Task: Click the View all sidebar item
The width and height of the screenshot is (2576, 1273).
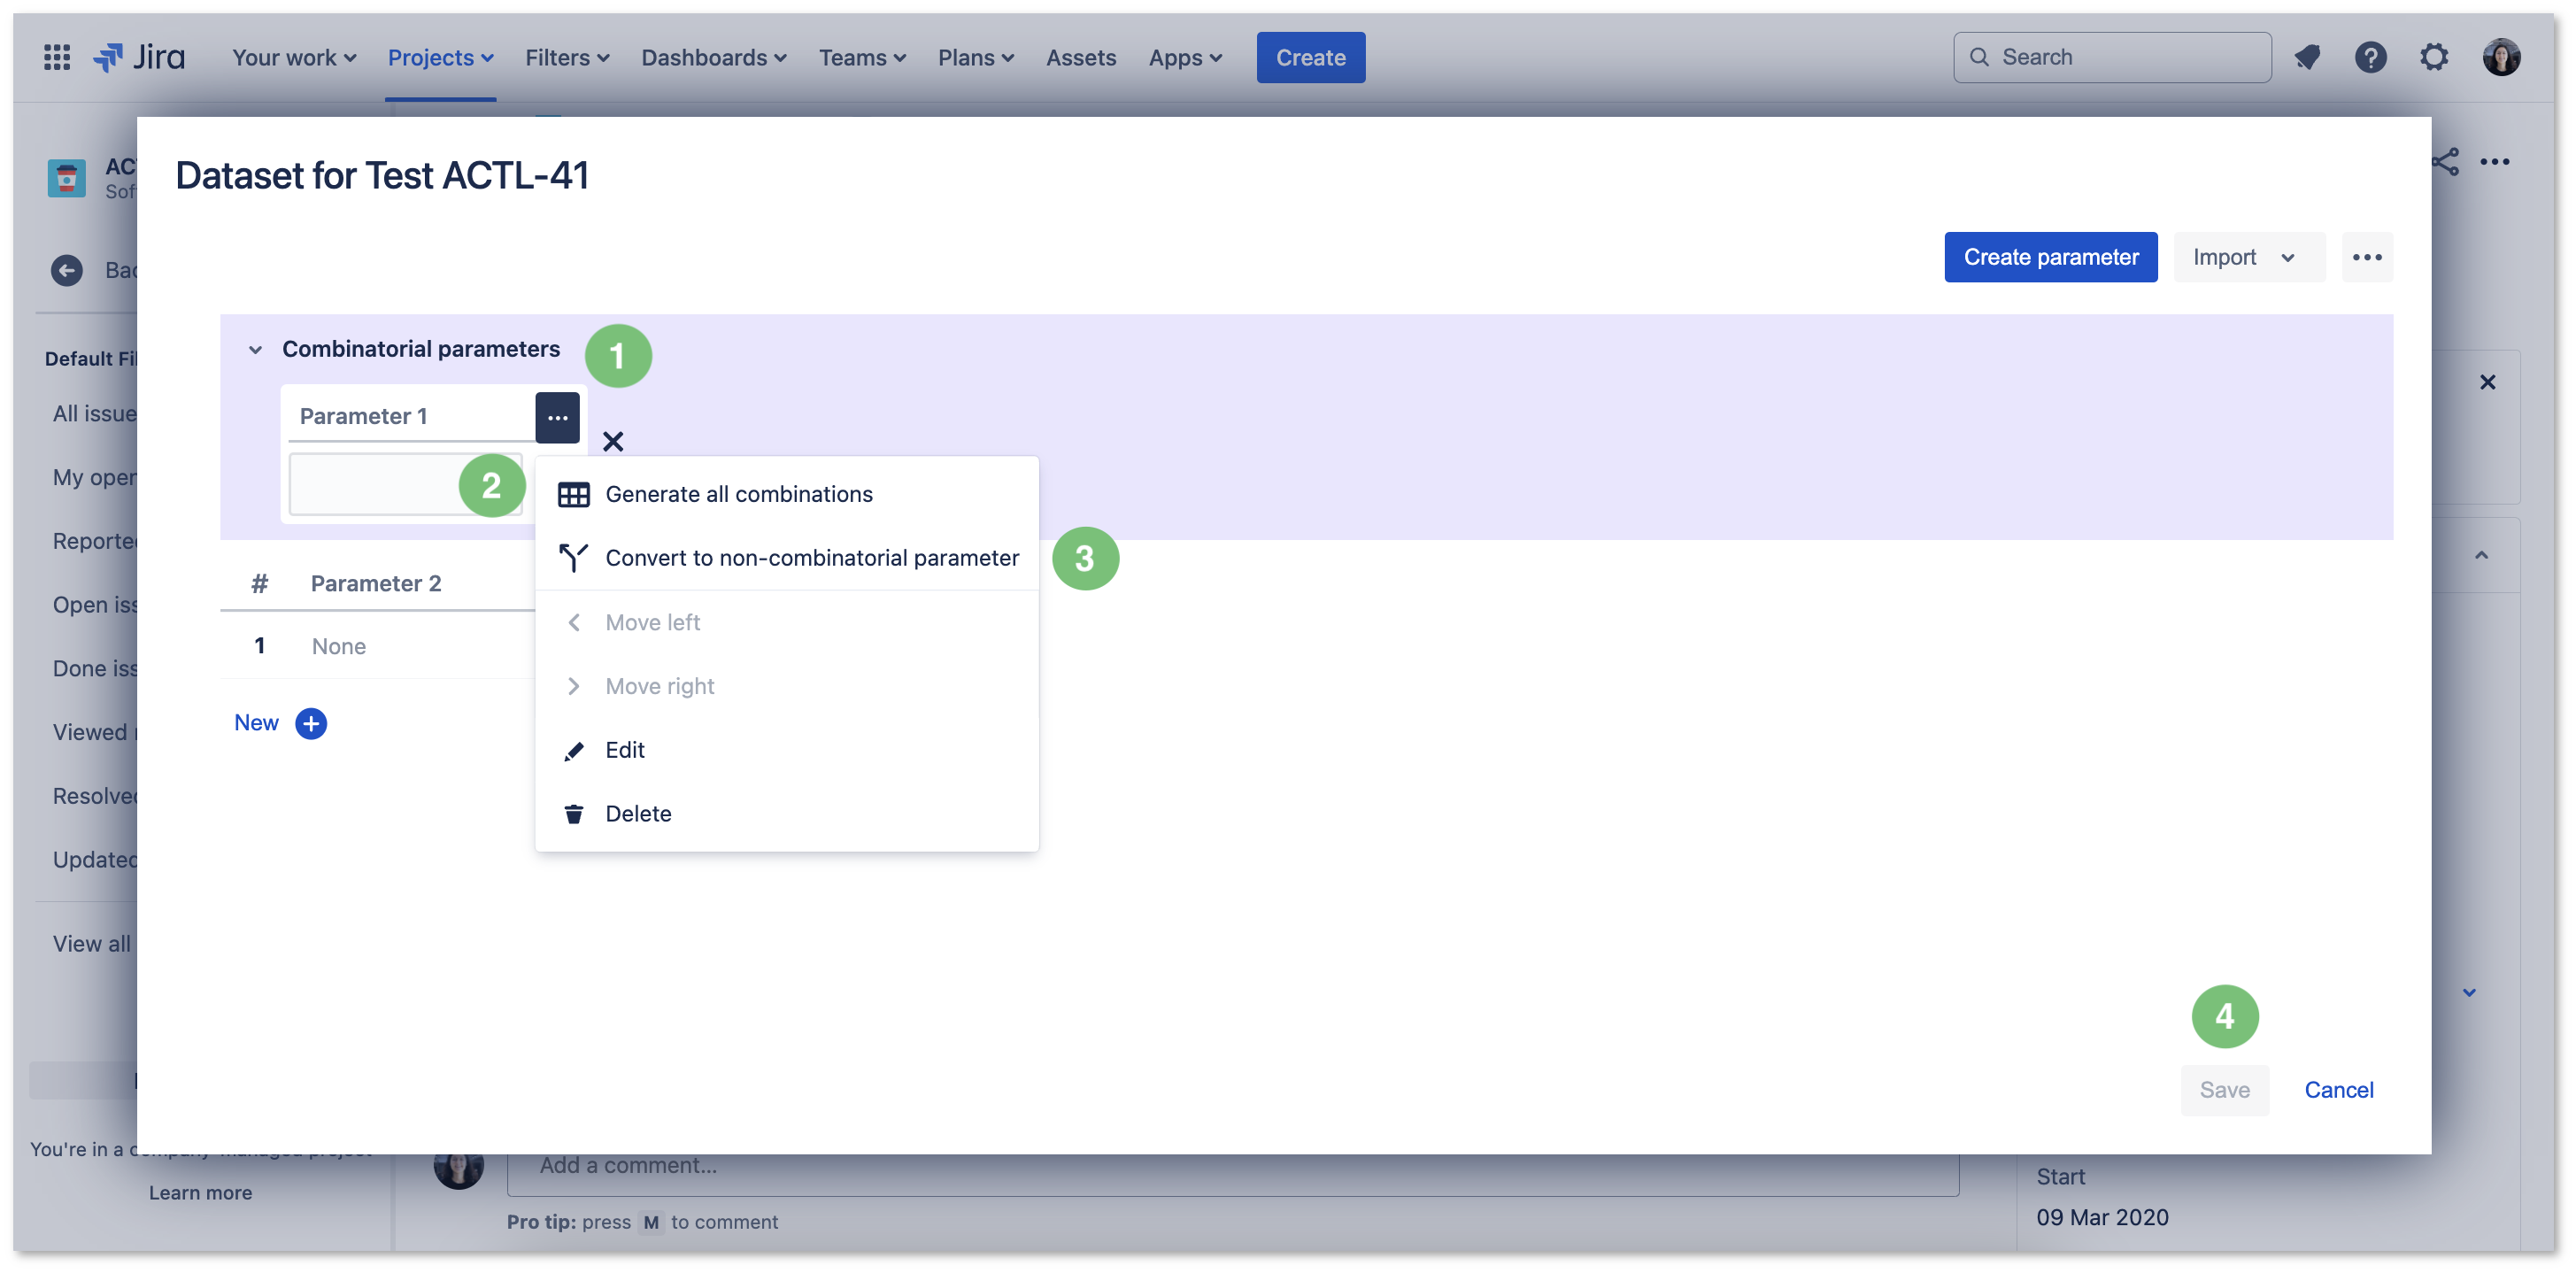Action: (x=92, y=943)
